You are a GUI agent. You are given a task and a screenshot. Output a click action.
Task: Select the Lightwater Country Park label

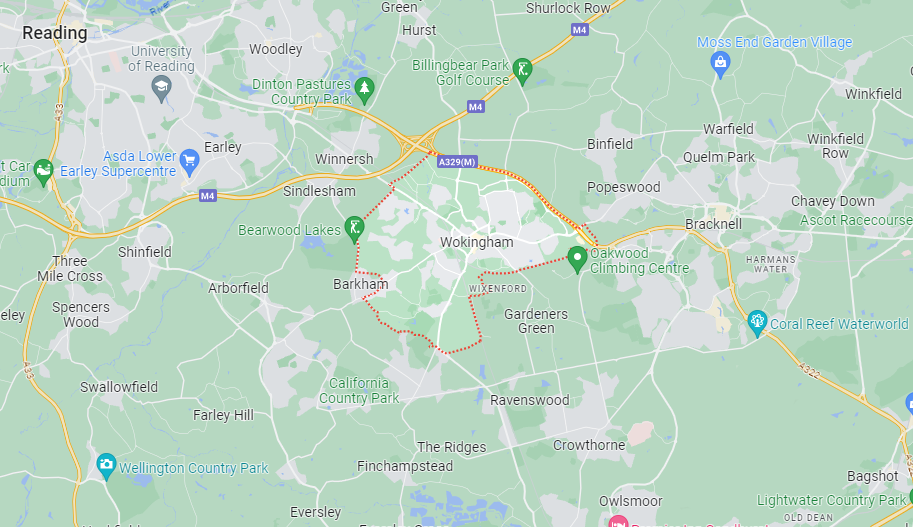831,500
